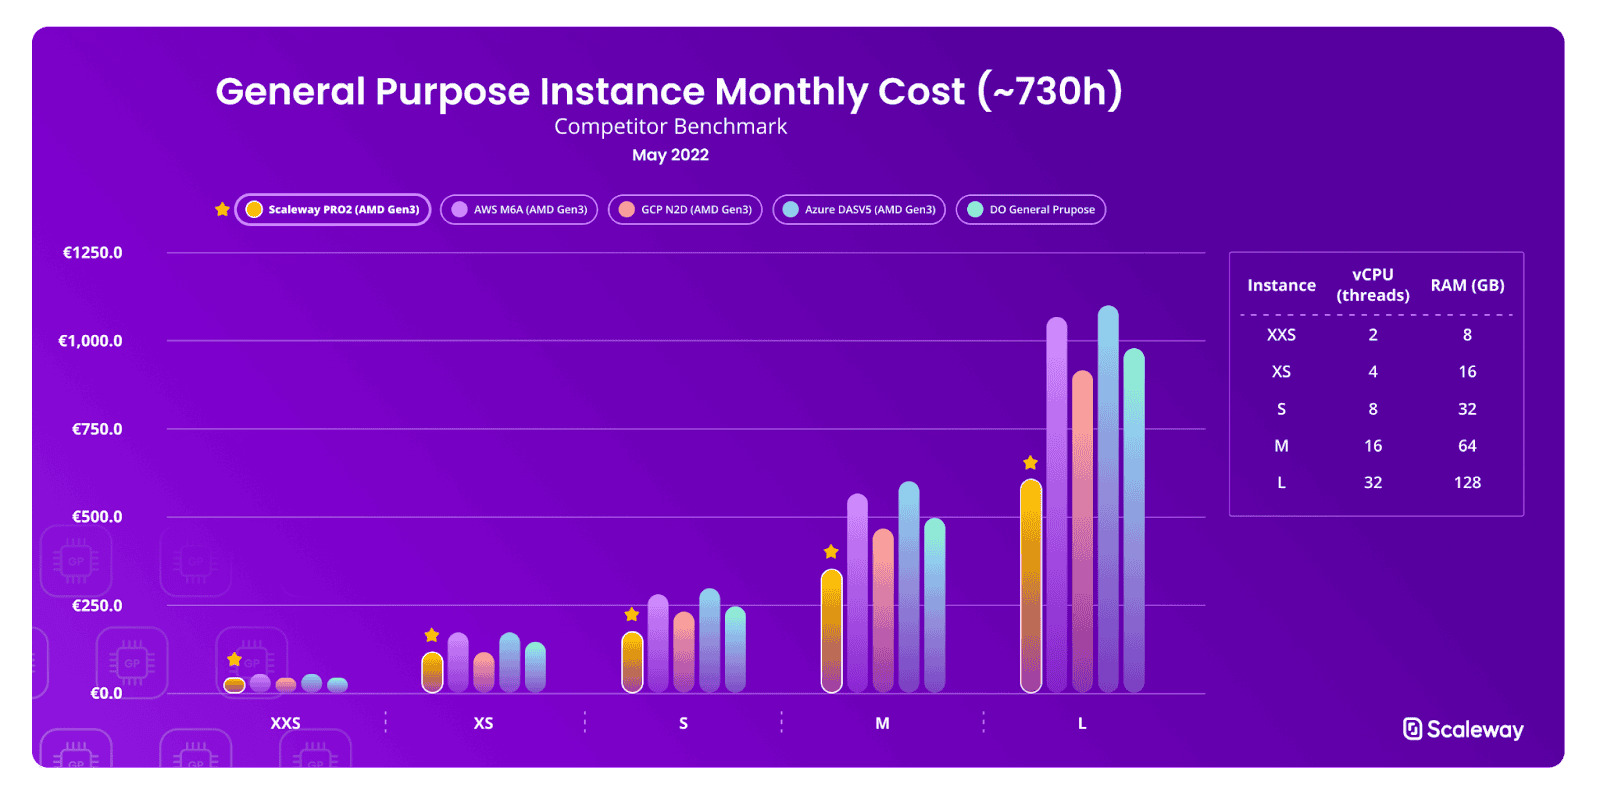The width and height of the screenshot is (1600, 802).
Task: Click the RAM value 64 in table
Action: pyautogui.click(x=1467, y=445)
